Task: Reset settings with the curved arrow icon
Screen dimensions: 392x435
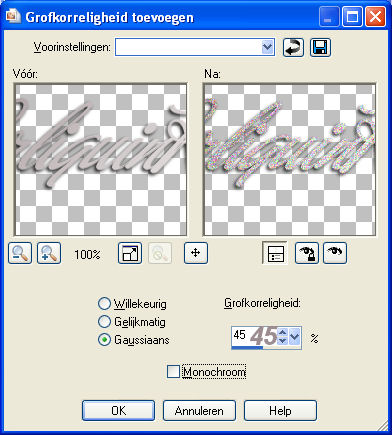Action: [293, 47]
